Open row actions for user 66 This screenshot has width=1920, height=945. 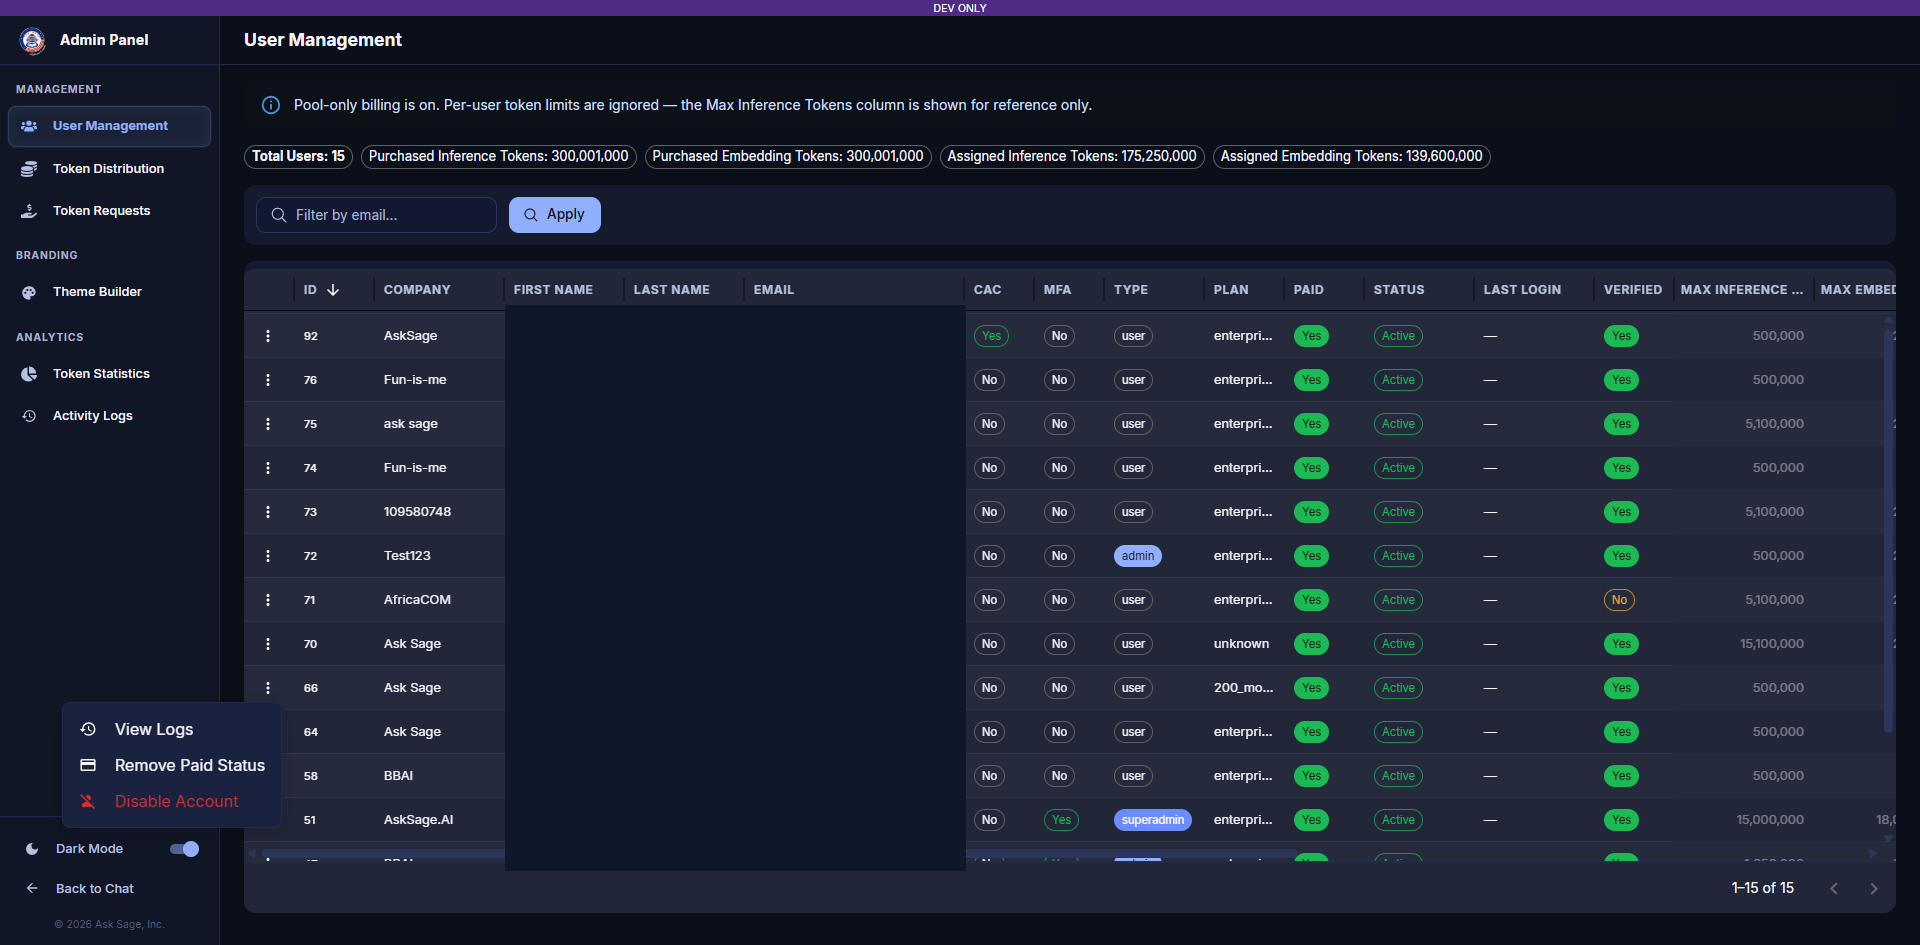[268, 688]
